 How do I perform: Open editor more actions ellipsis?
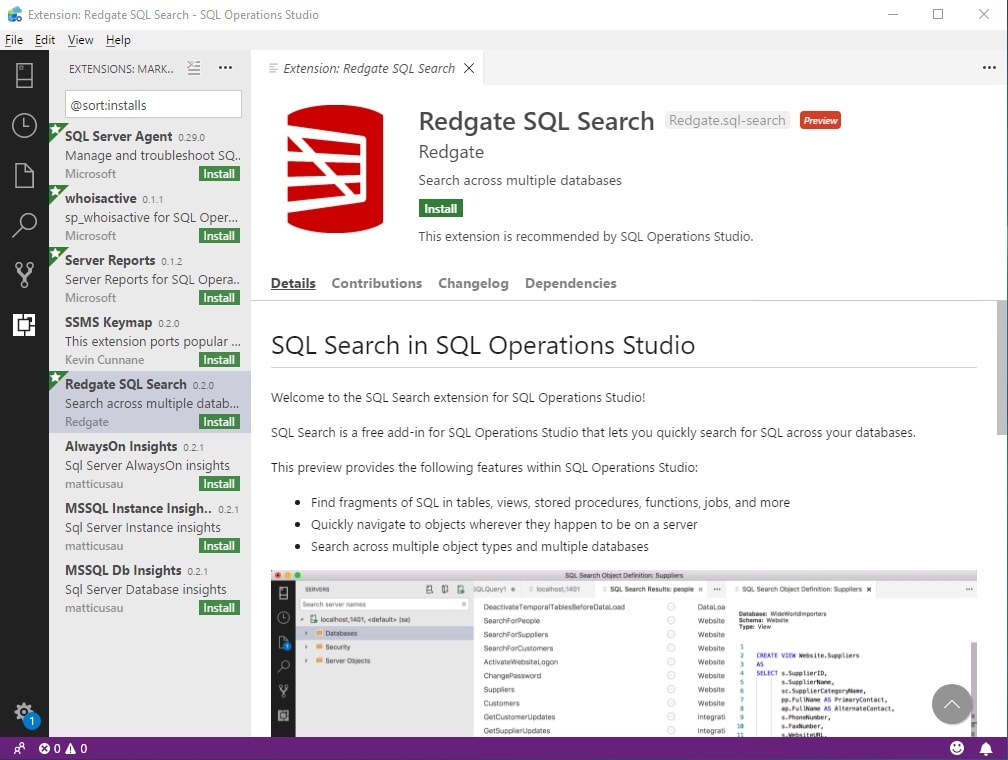[x=989, y=68]
